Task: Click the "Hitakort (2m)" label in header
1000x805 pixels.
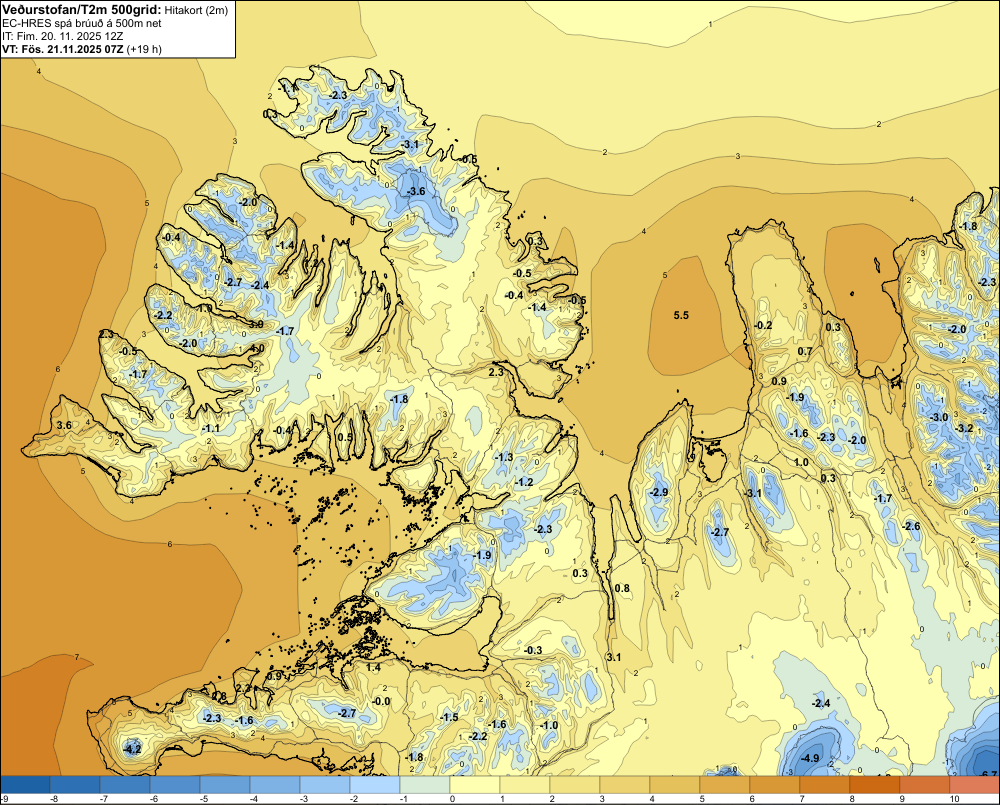Action: pyautogui.click(x=196, y=10)
